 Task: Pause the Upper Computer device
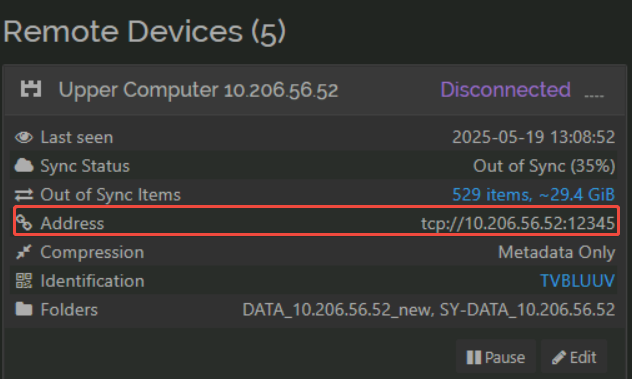496,357
